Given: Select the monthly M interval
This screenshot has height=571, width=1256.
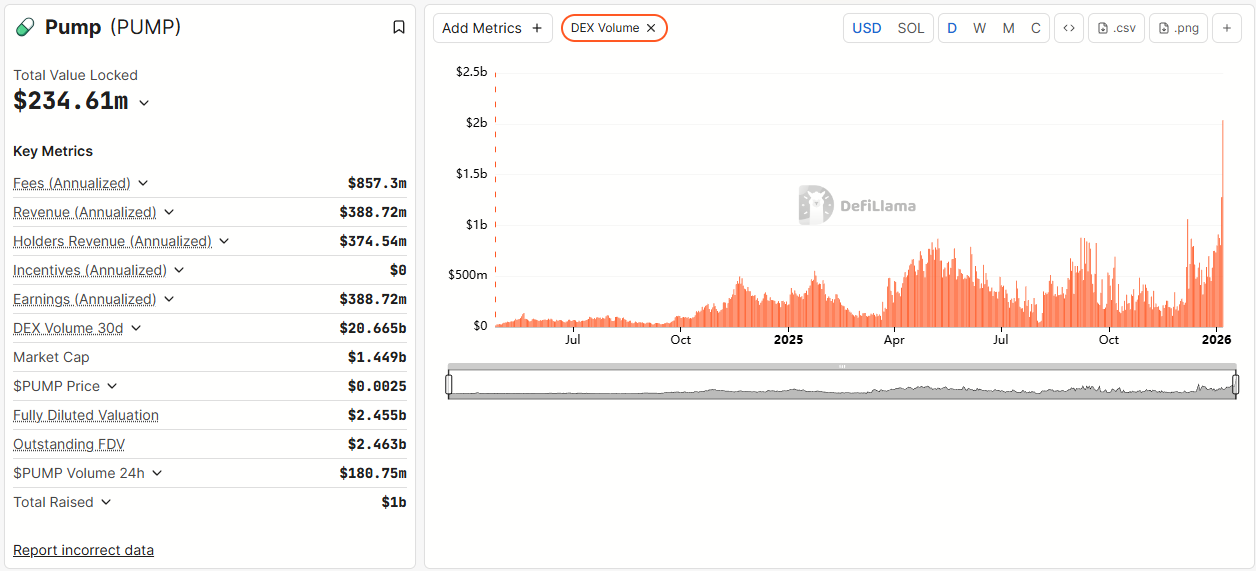Looking at the screenshot, I should click(1008, 28).
